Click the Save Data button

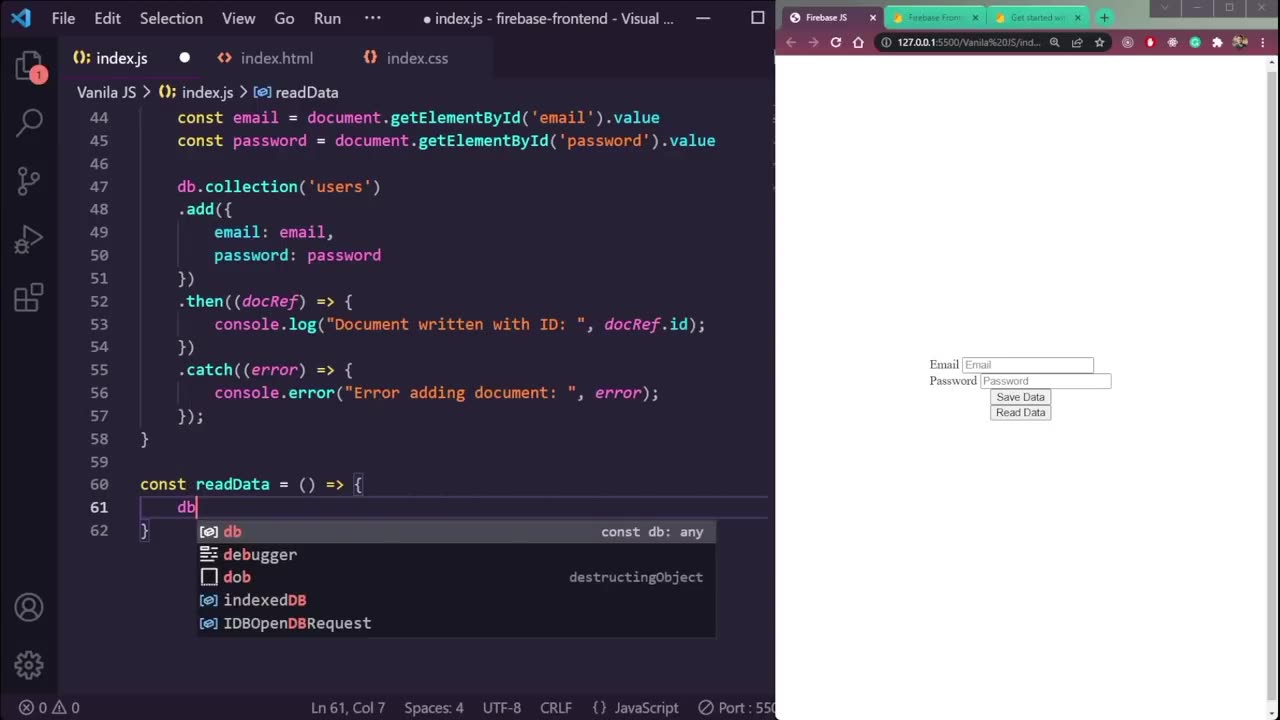click(x=1020, y=397)
